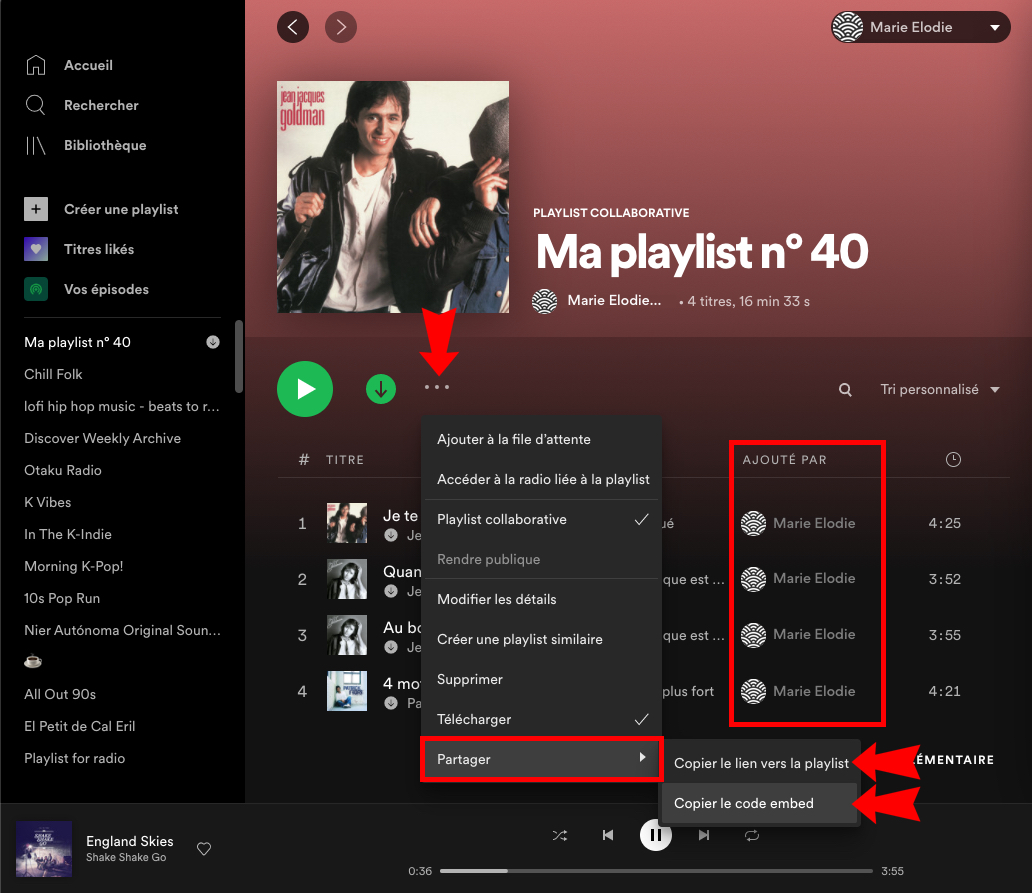Like the track England Skies

(204, 848)
